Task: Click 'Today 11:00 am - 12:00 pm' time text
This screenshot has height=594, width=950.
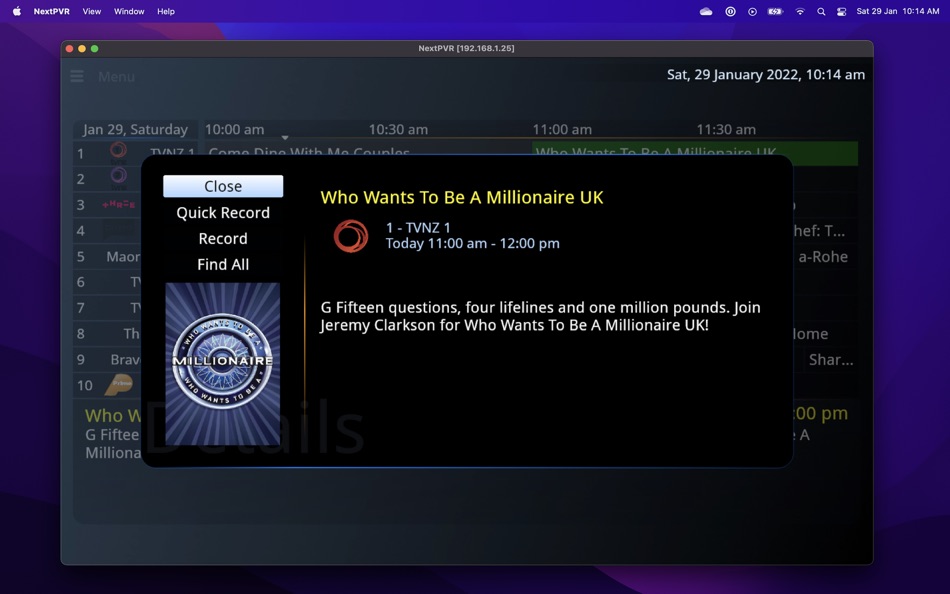Action: pyautogui.click(x=473, y=244)
